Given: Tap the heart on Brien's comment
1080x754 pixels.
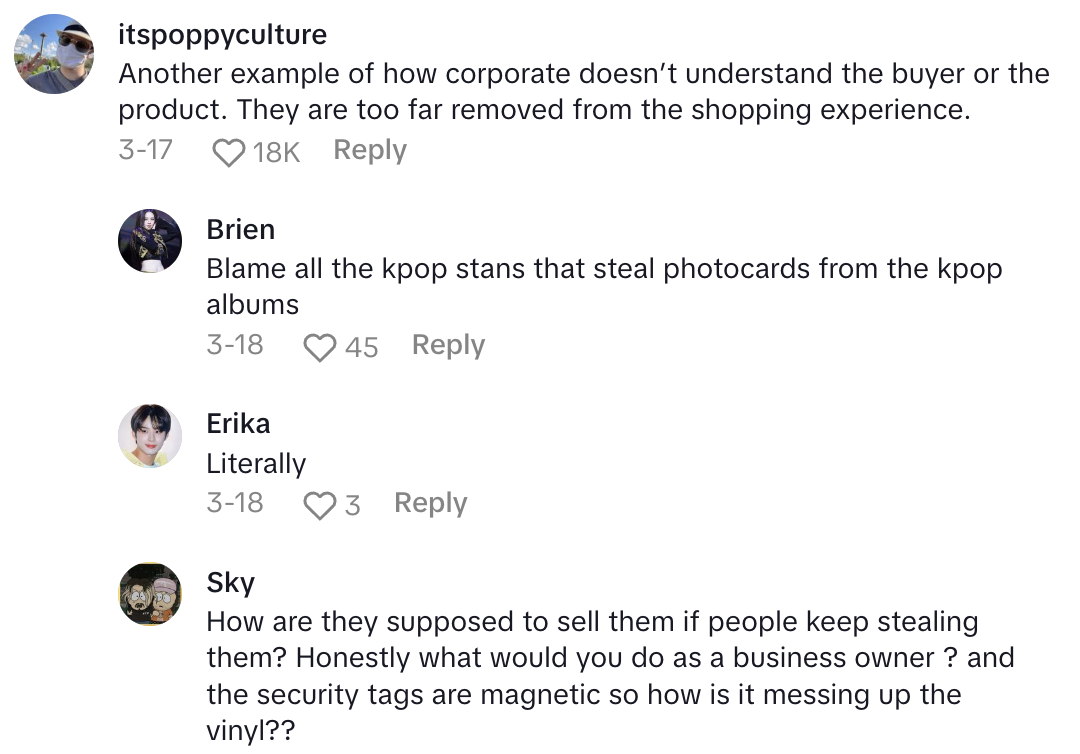Looking at the screenshot, I should [320, 347].
